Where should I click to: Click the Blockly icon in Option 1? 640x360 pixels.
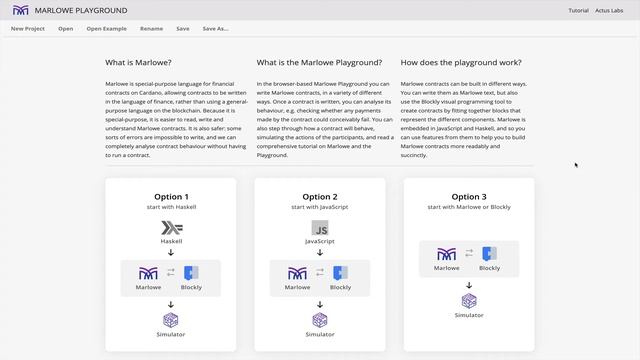191,273
